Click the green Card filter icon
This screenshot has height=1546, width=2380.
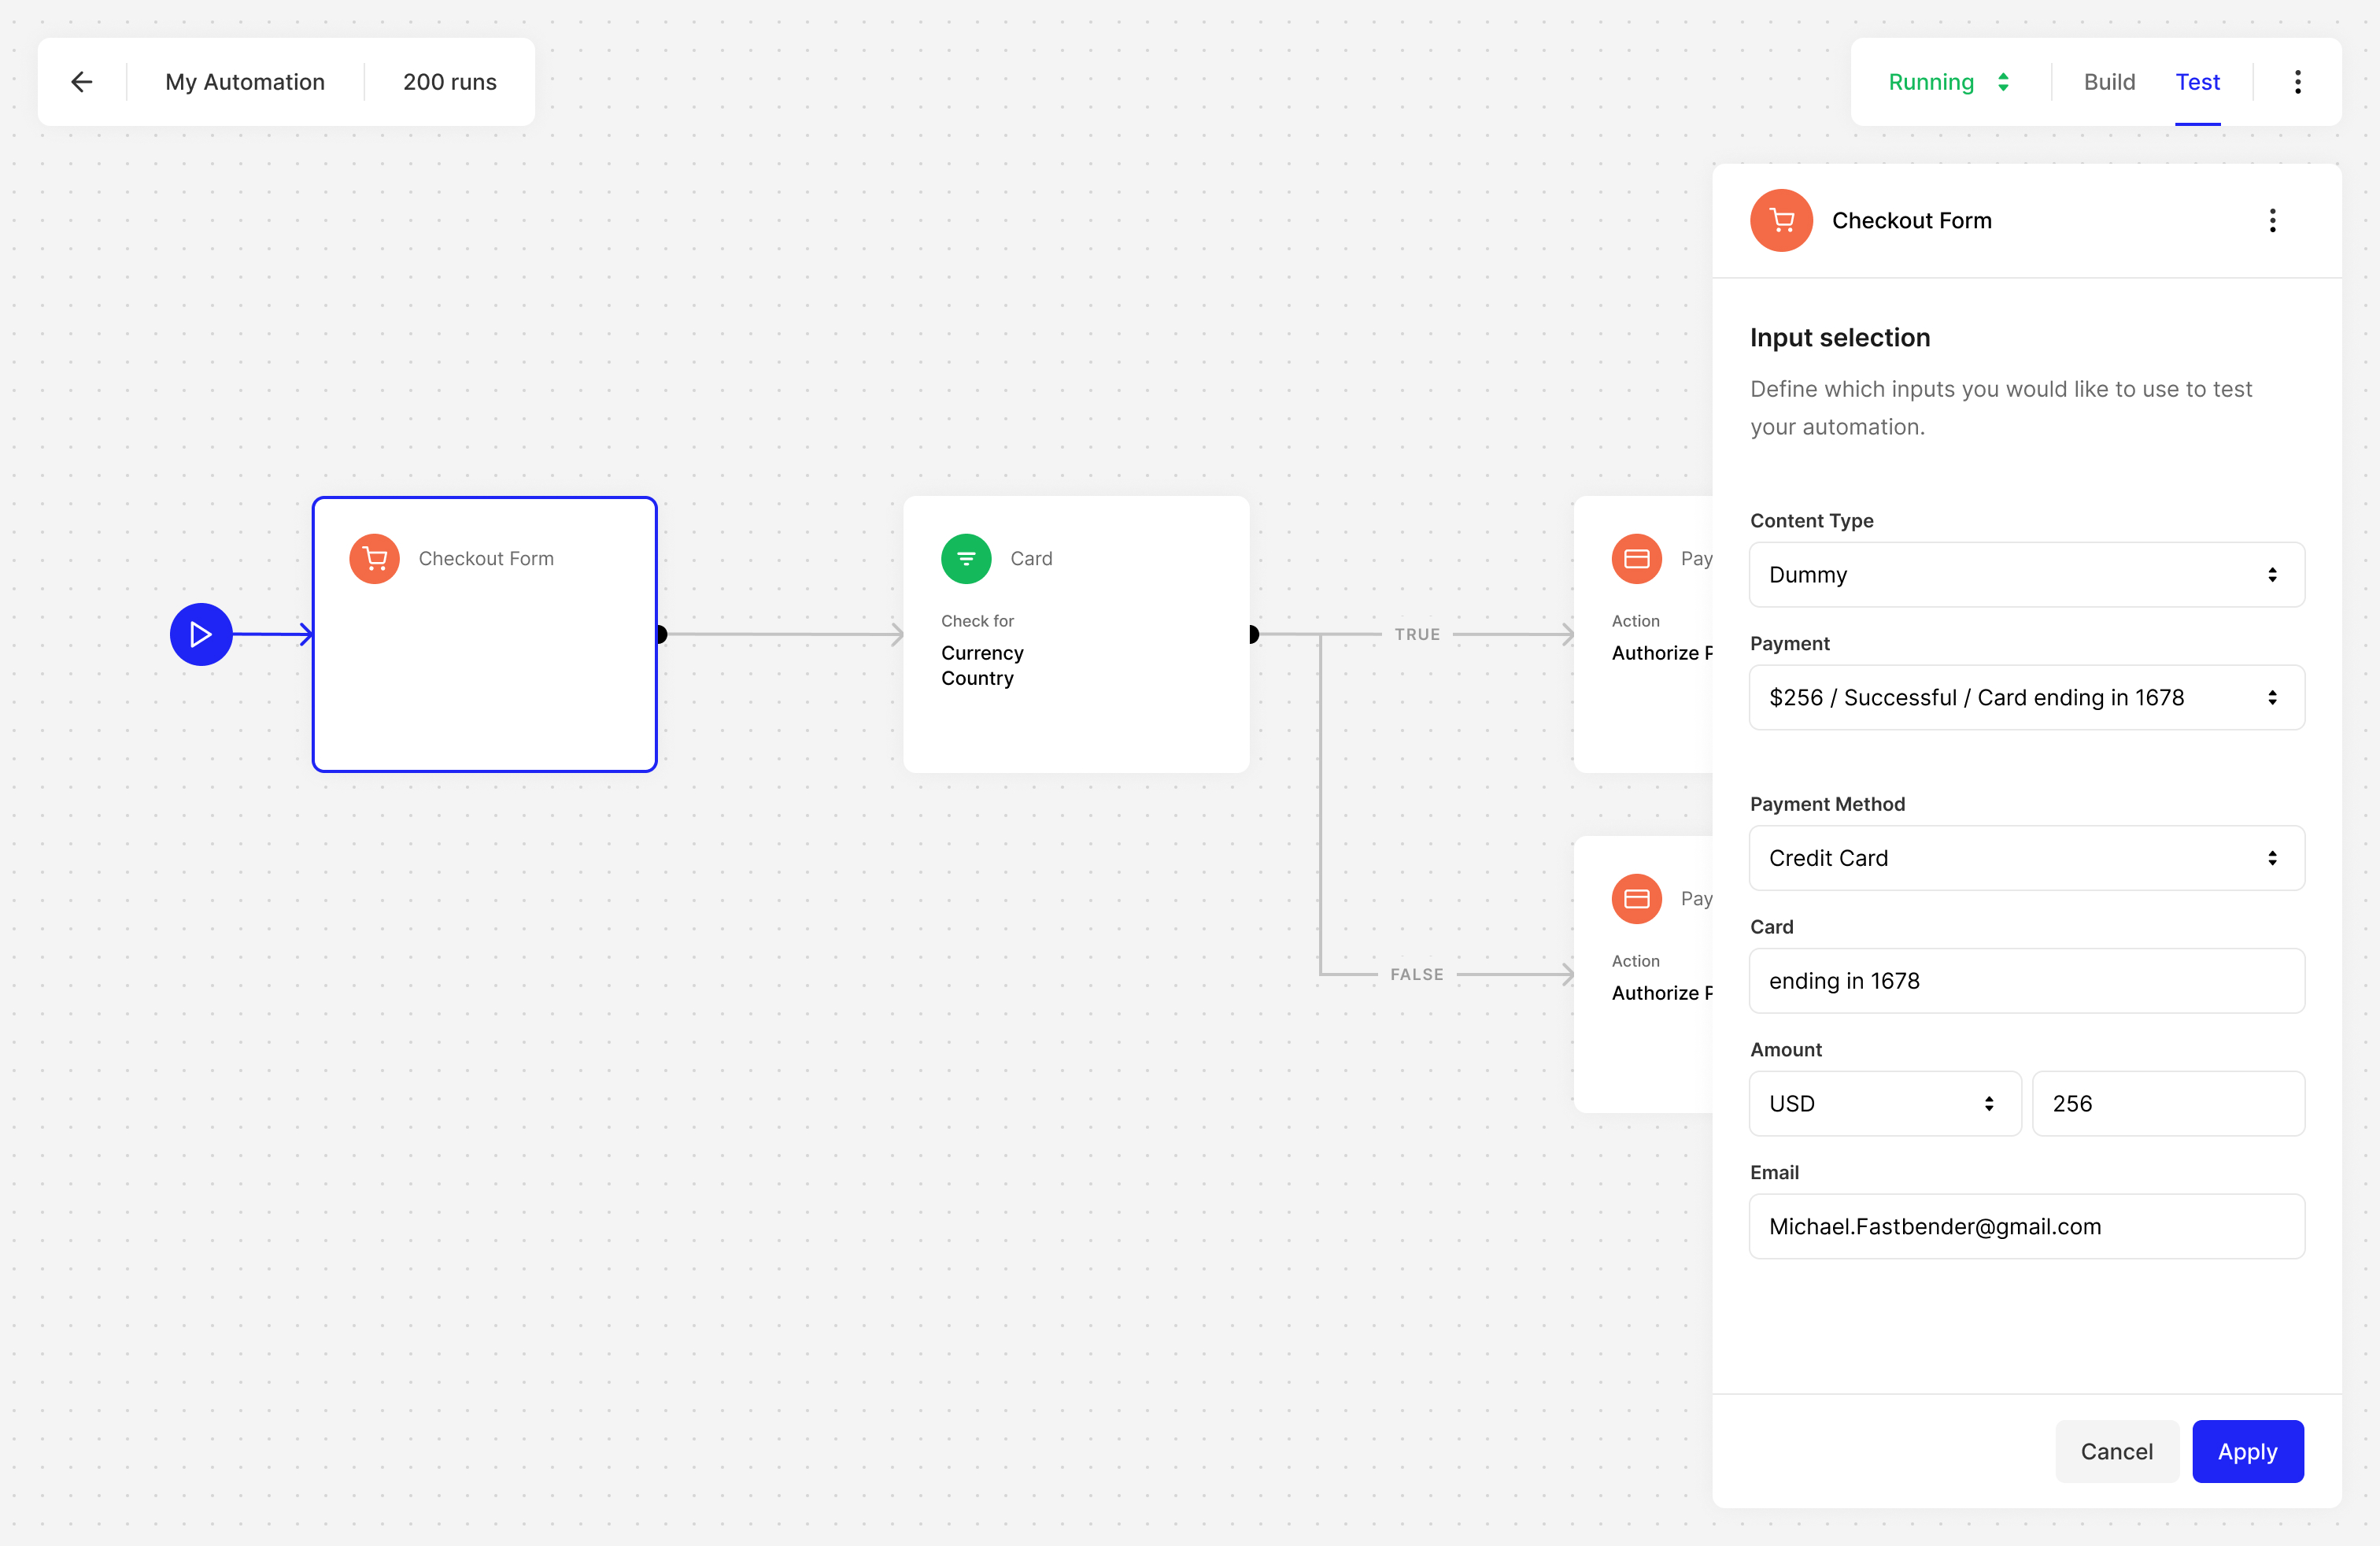tap(965, 558)
